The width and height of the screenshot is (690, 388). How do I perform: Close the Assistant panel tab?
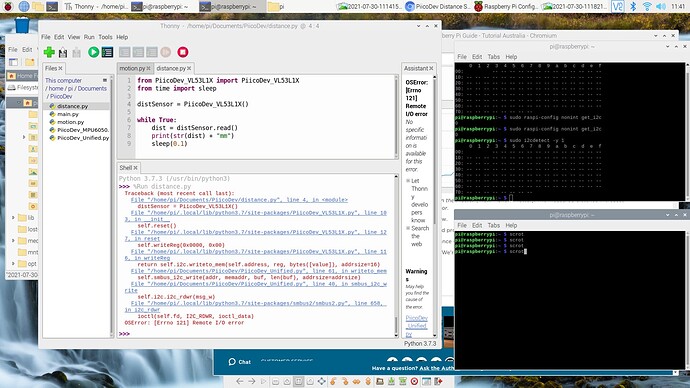tap(431, 68)
